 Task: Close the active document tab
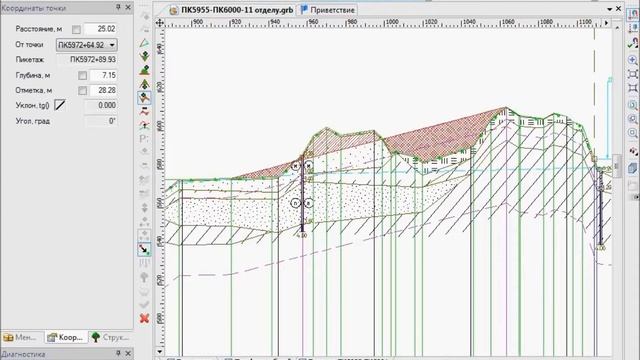tap(618, 9)
